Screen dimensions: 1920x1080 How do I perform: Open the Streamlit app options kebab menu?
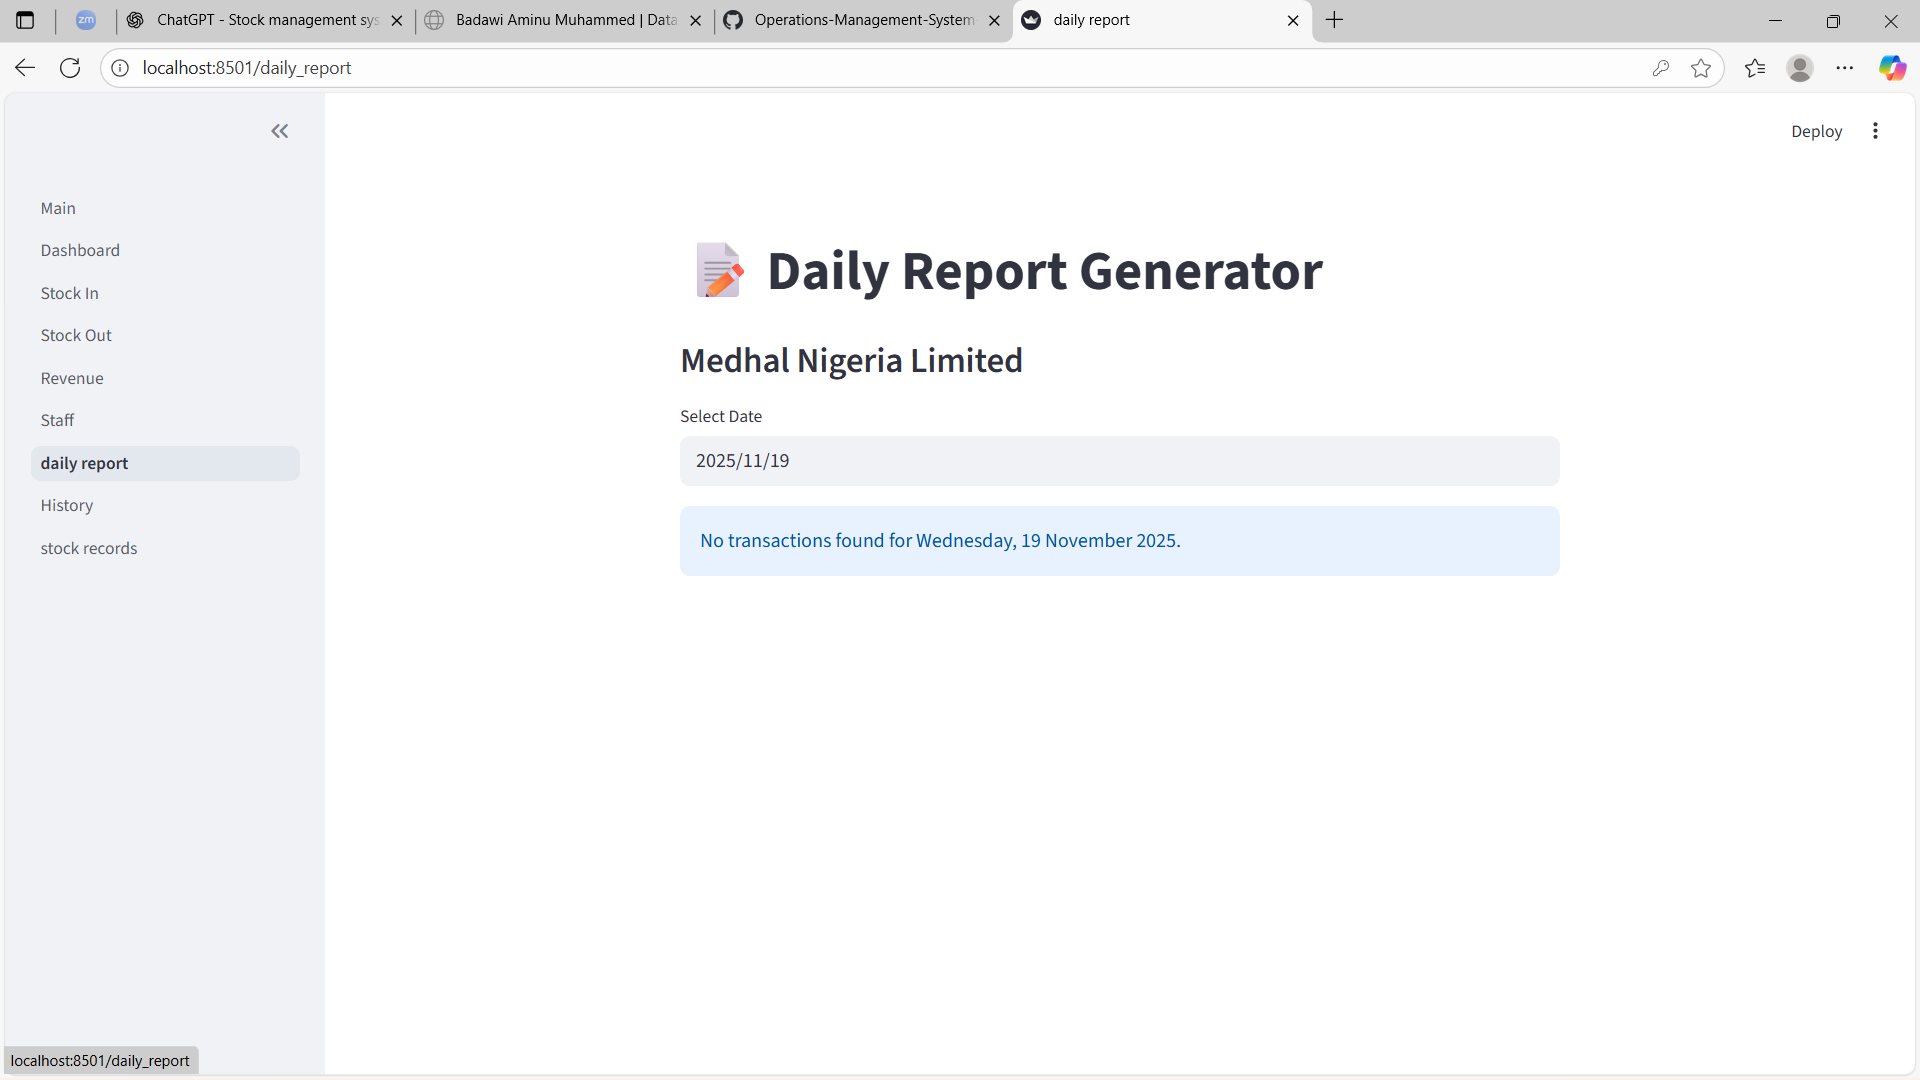pos(1875,131)
